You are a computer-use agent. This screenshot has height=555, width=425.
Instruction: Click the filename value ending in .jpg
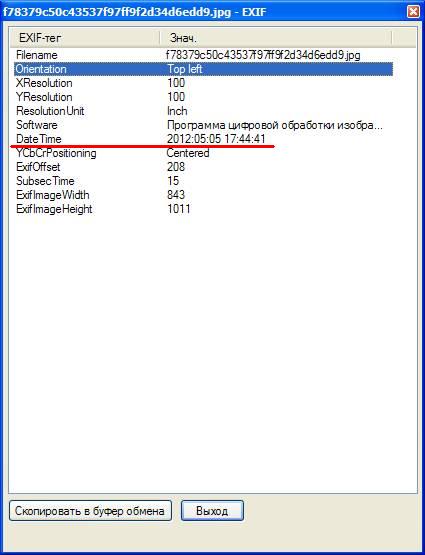263,55
